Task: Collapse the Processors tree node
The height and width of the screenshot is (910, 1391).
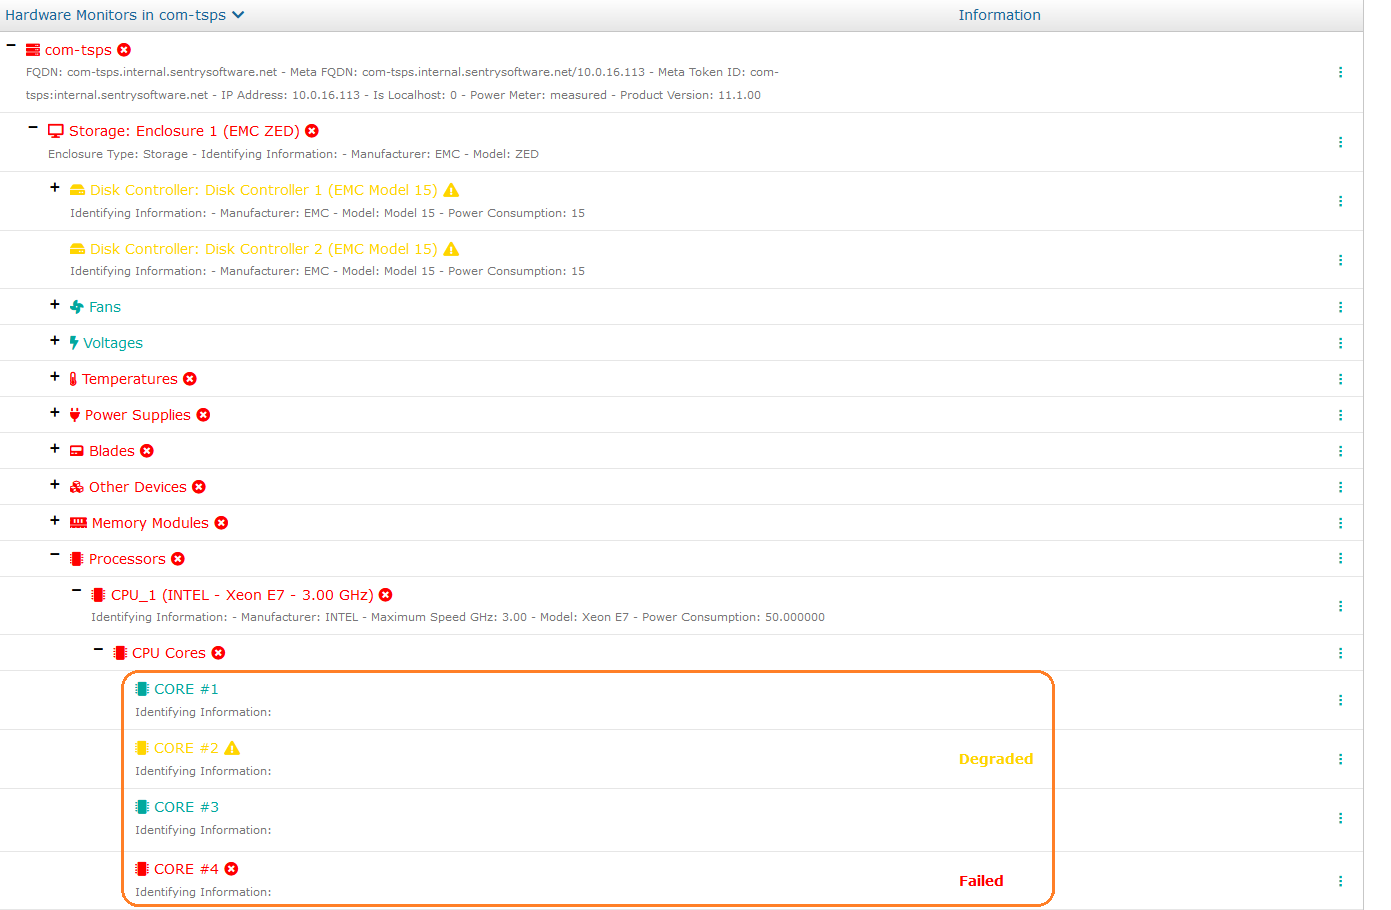Action: click(55, 557)
